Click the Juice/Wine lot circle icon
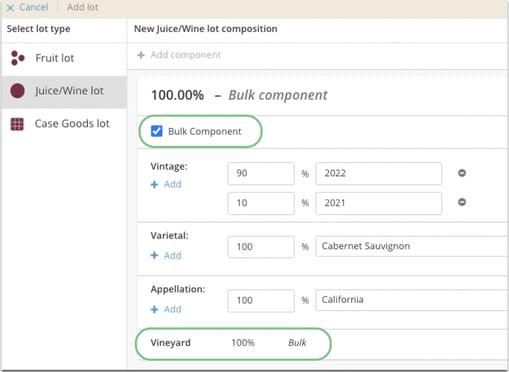Screen dimensions: 509x372 click(x=17, y=91)
